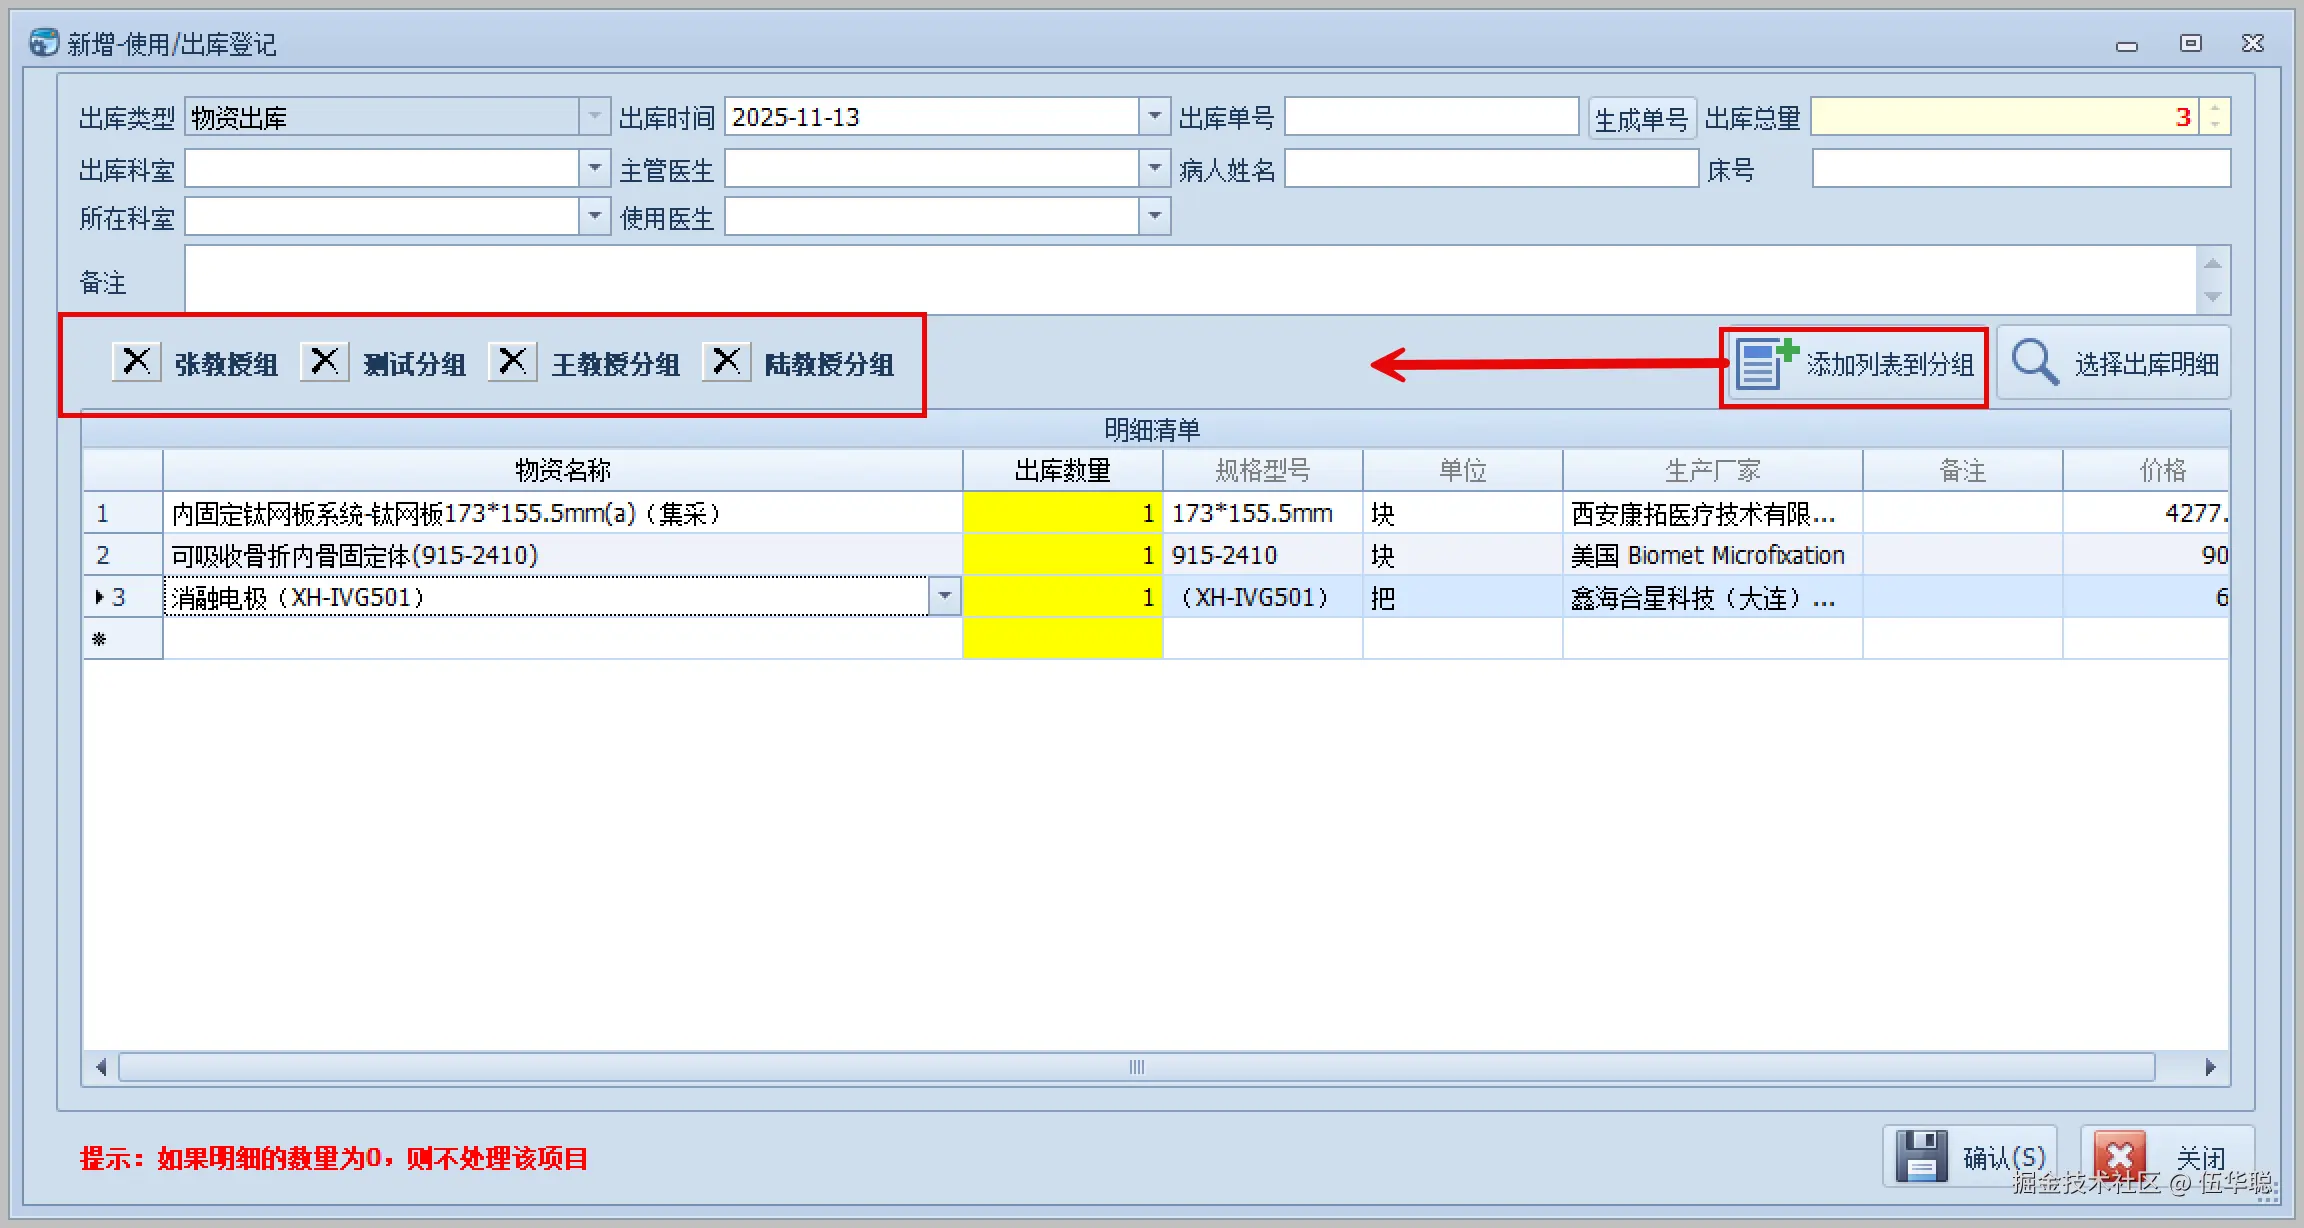Open the 出库时间 date dropdown
Screen dimensions: 2304x1228
point(1155,117)
